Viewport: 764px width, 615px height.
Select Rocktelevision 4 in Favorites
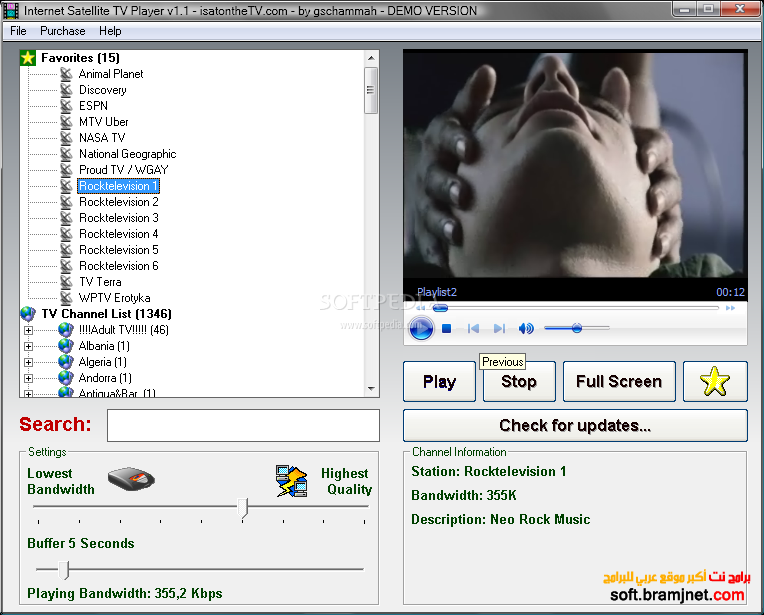pyautogui.click(x=119, y=234)
